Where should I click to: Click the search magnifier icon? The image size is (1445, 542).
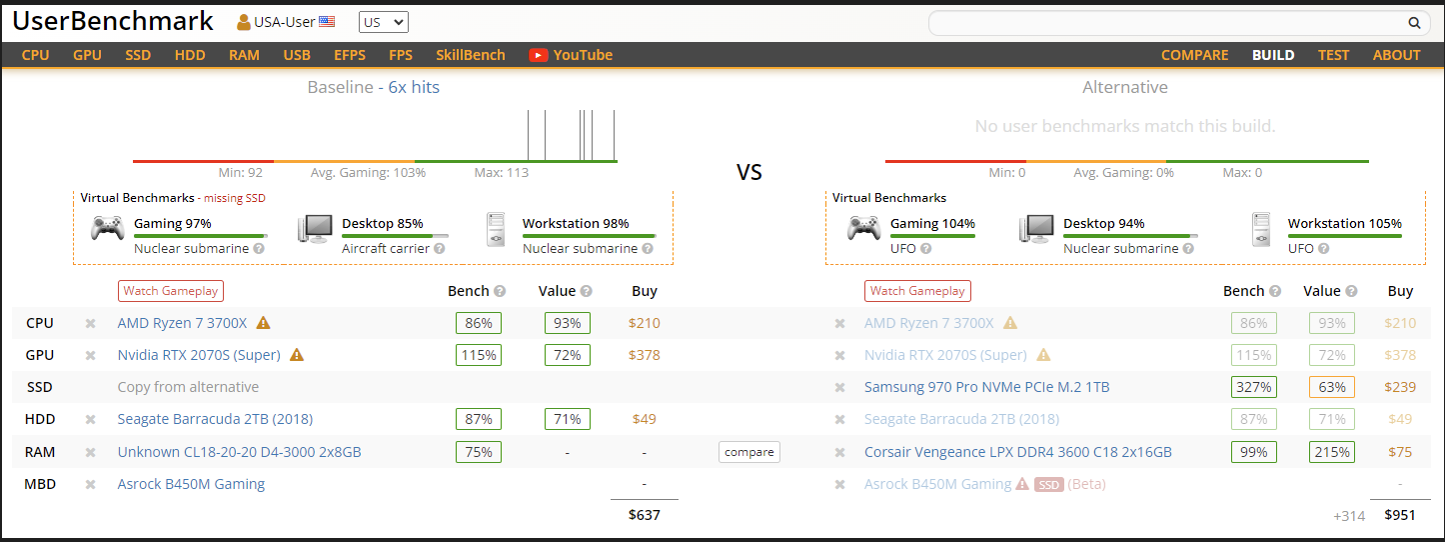point(1414,23)
